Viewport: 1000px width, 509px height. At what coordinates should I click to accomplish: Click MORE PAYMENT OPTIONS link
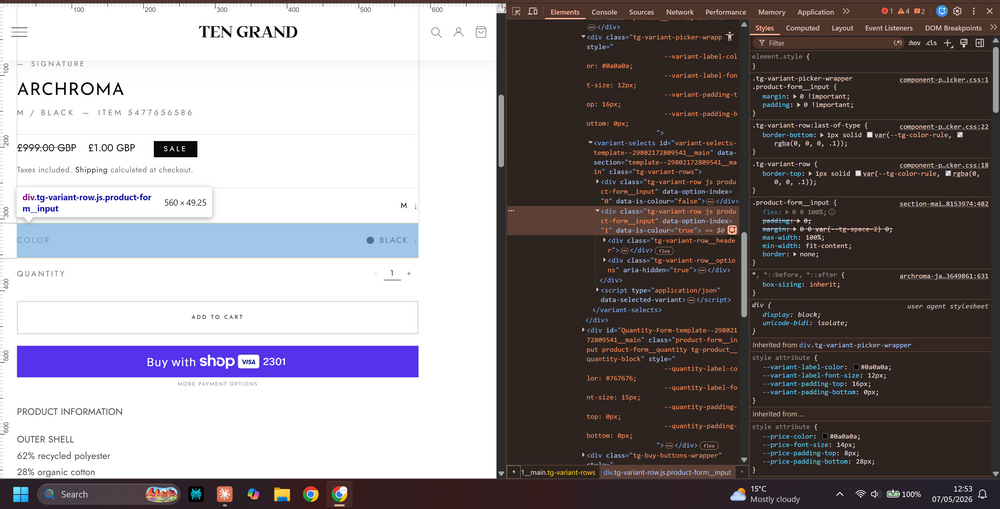coord(217,384)
